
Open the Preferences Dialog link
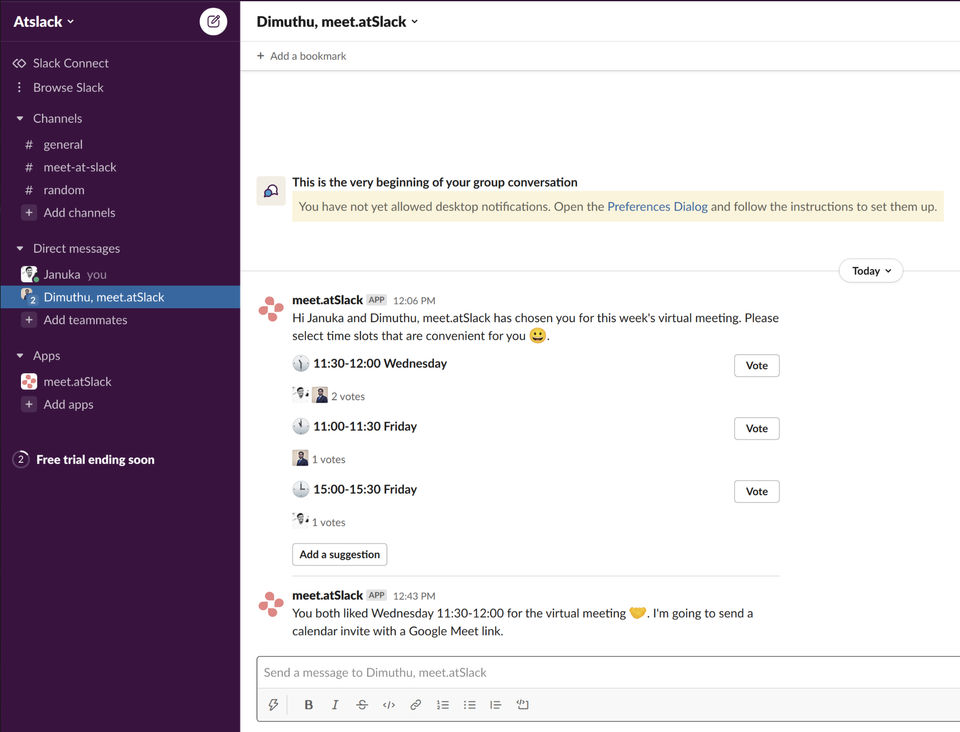[657, 206]
